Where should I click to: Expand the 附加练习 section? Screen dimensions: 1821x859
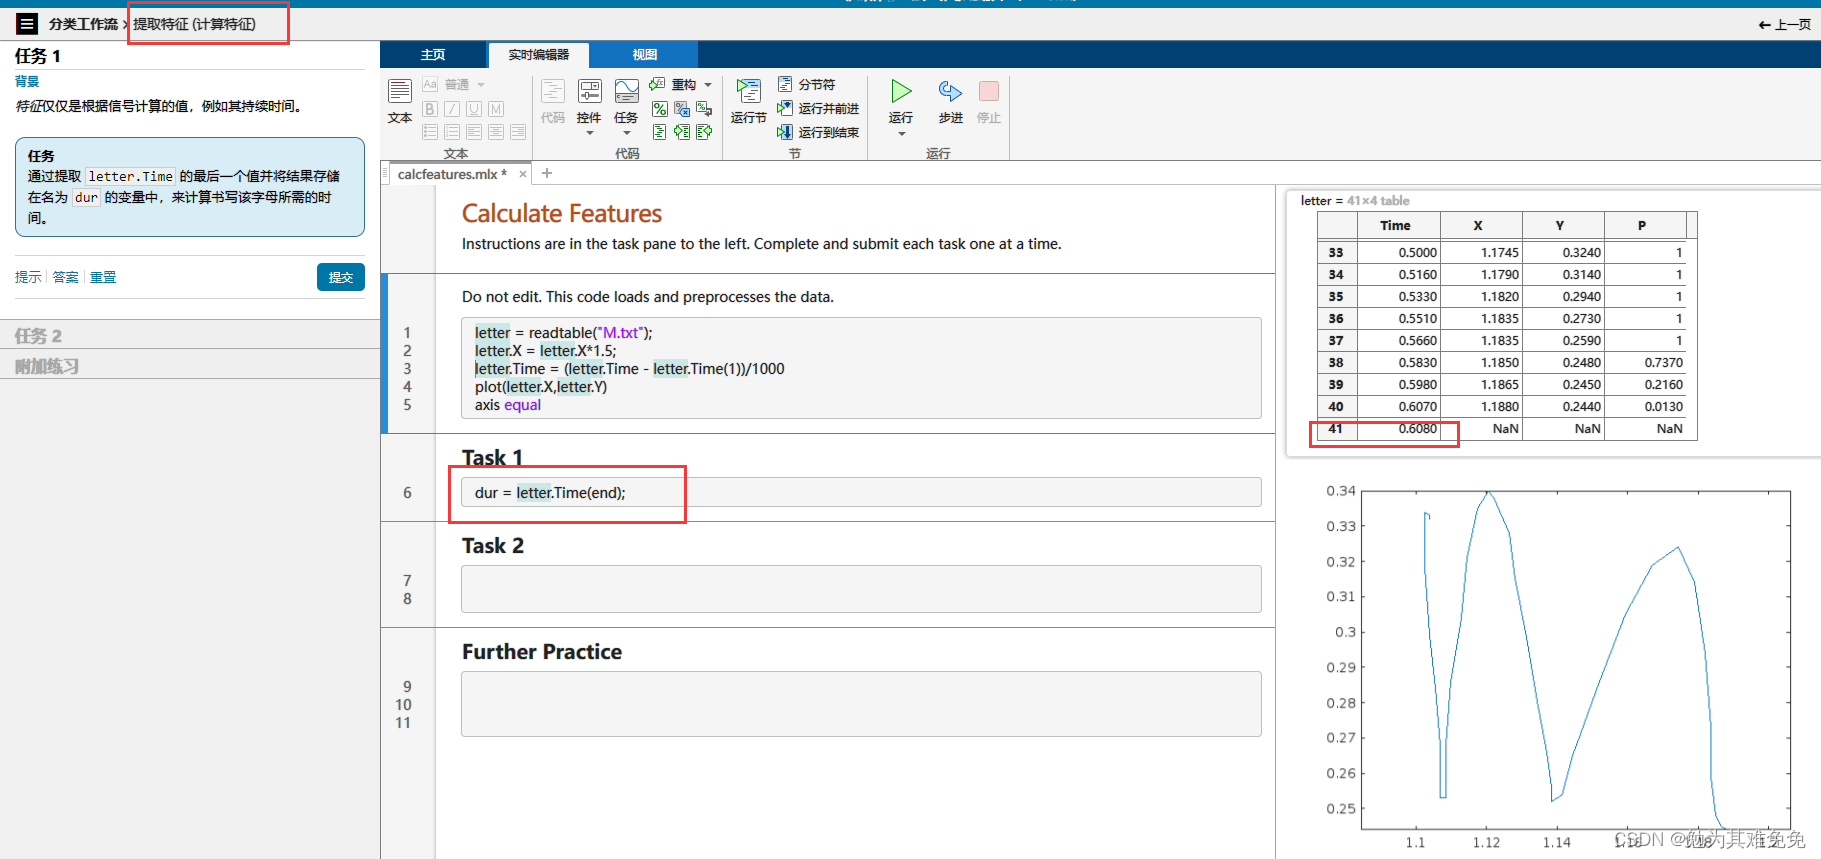(x=190, y=366)
